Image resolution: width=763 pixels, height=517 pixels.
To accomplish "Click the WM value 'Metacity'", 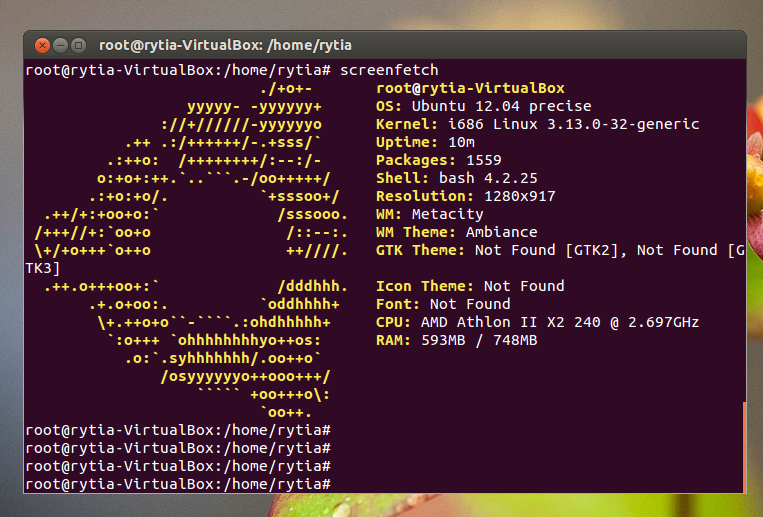I will (448, 214).
